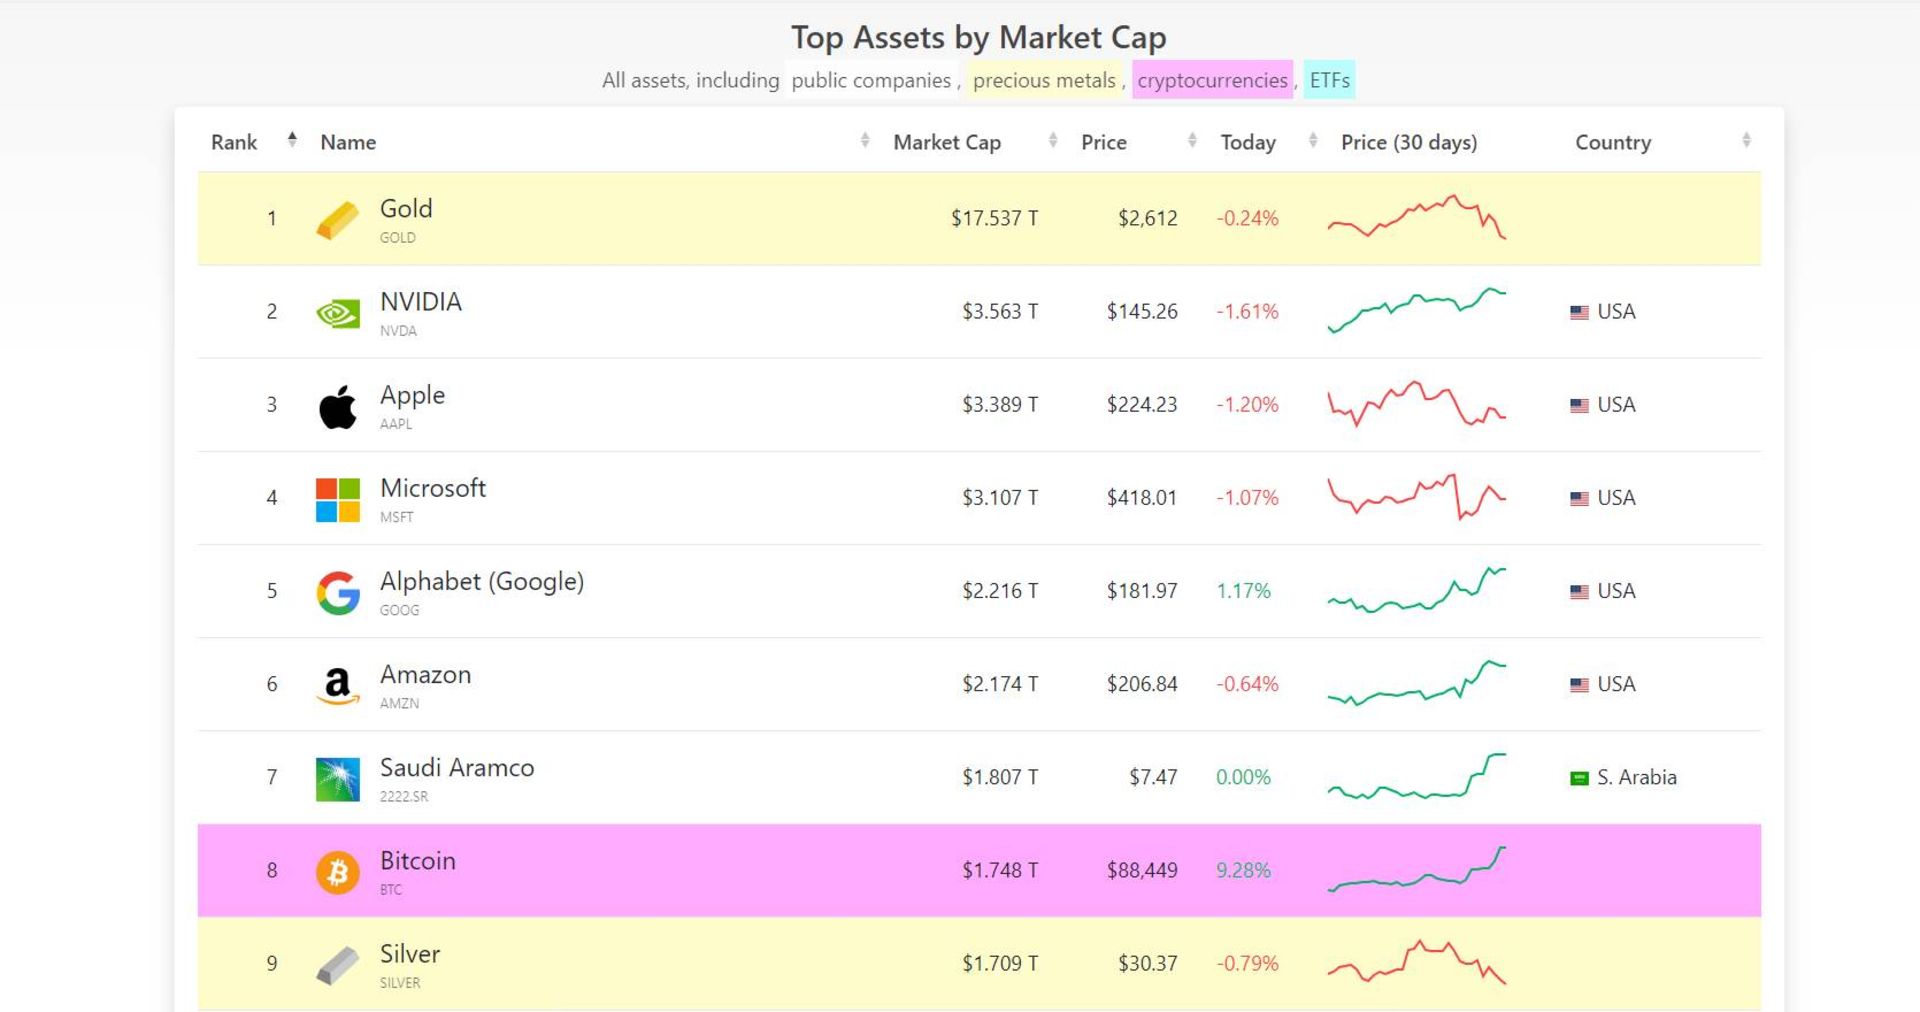Toggle the cryptocurrencies filter
The image size is (1920, 1012).
[1212, 80]
